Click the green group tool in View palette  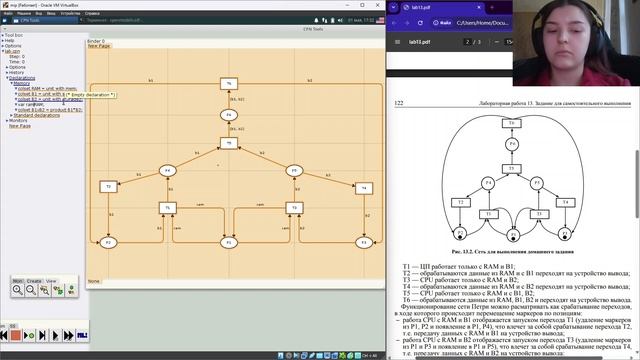(x=58, y=290)
